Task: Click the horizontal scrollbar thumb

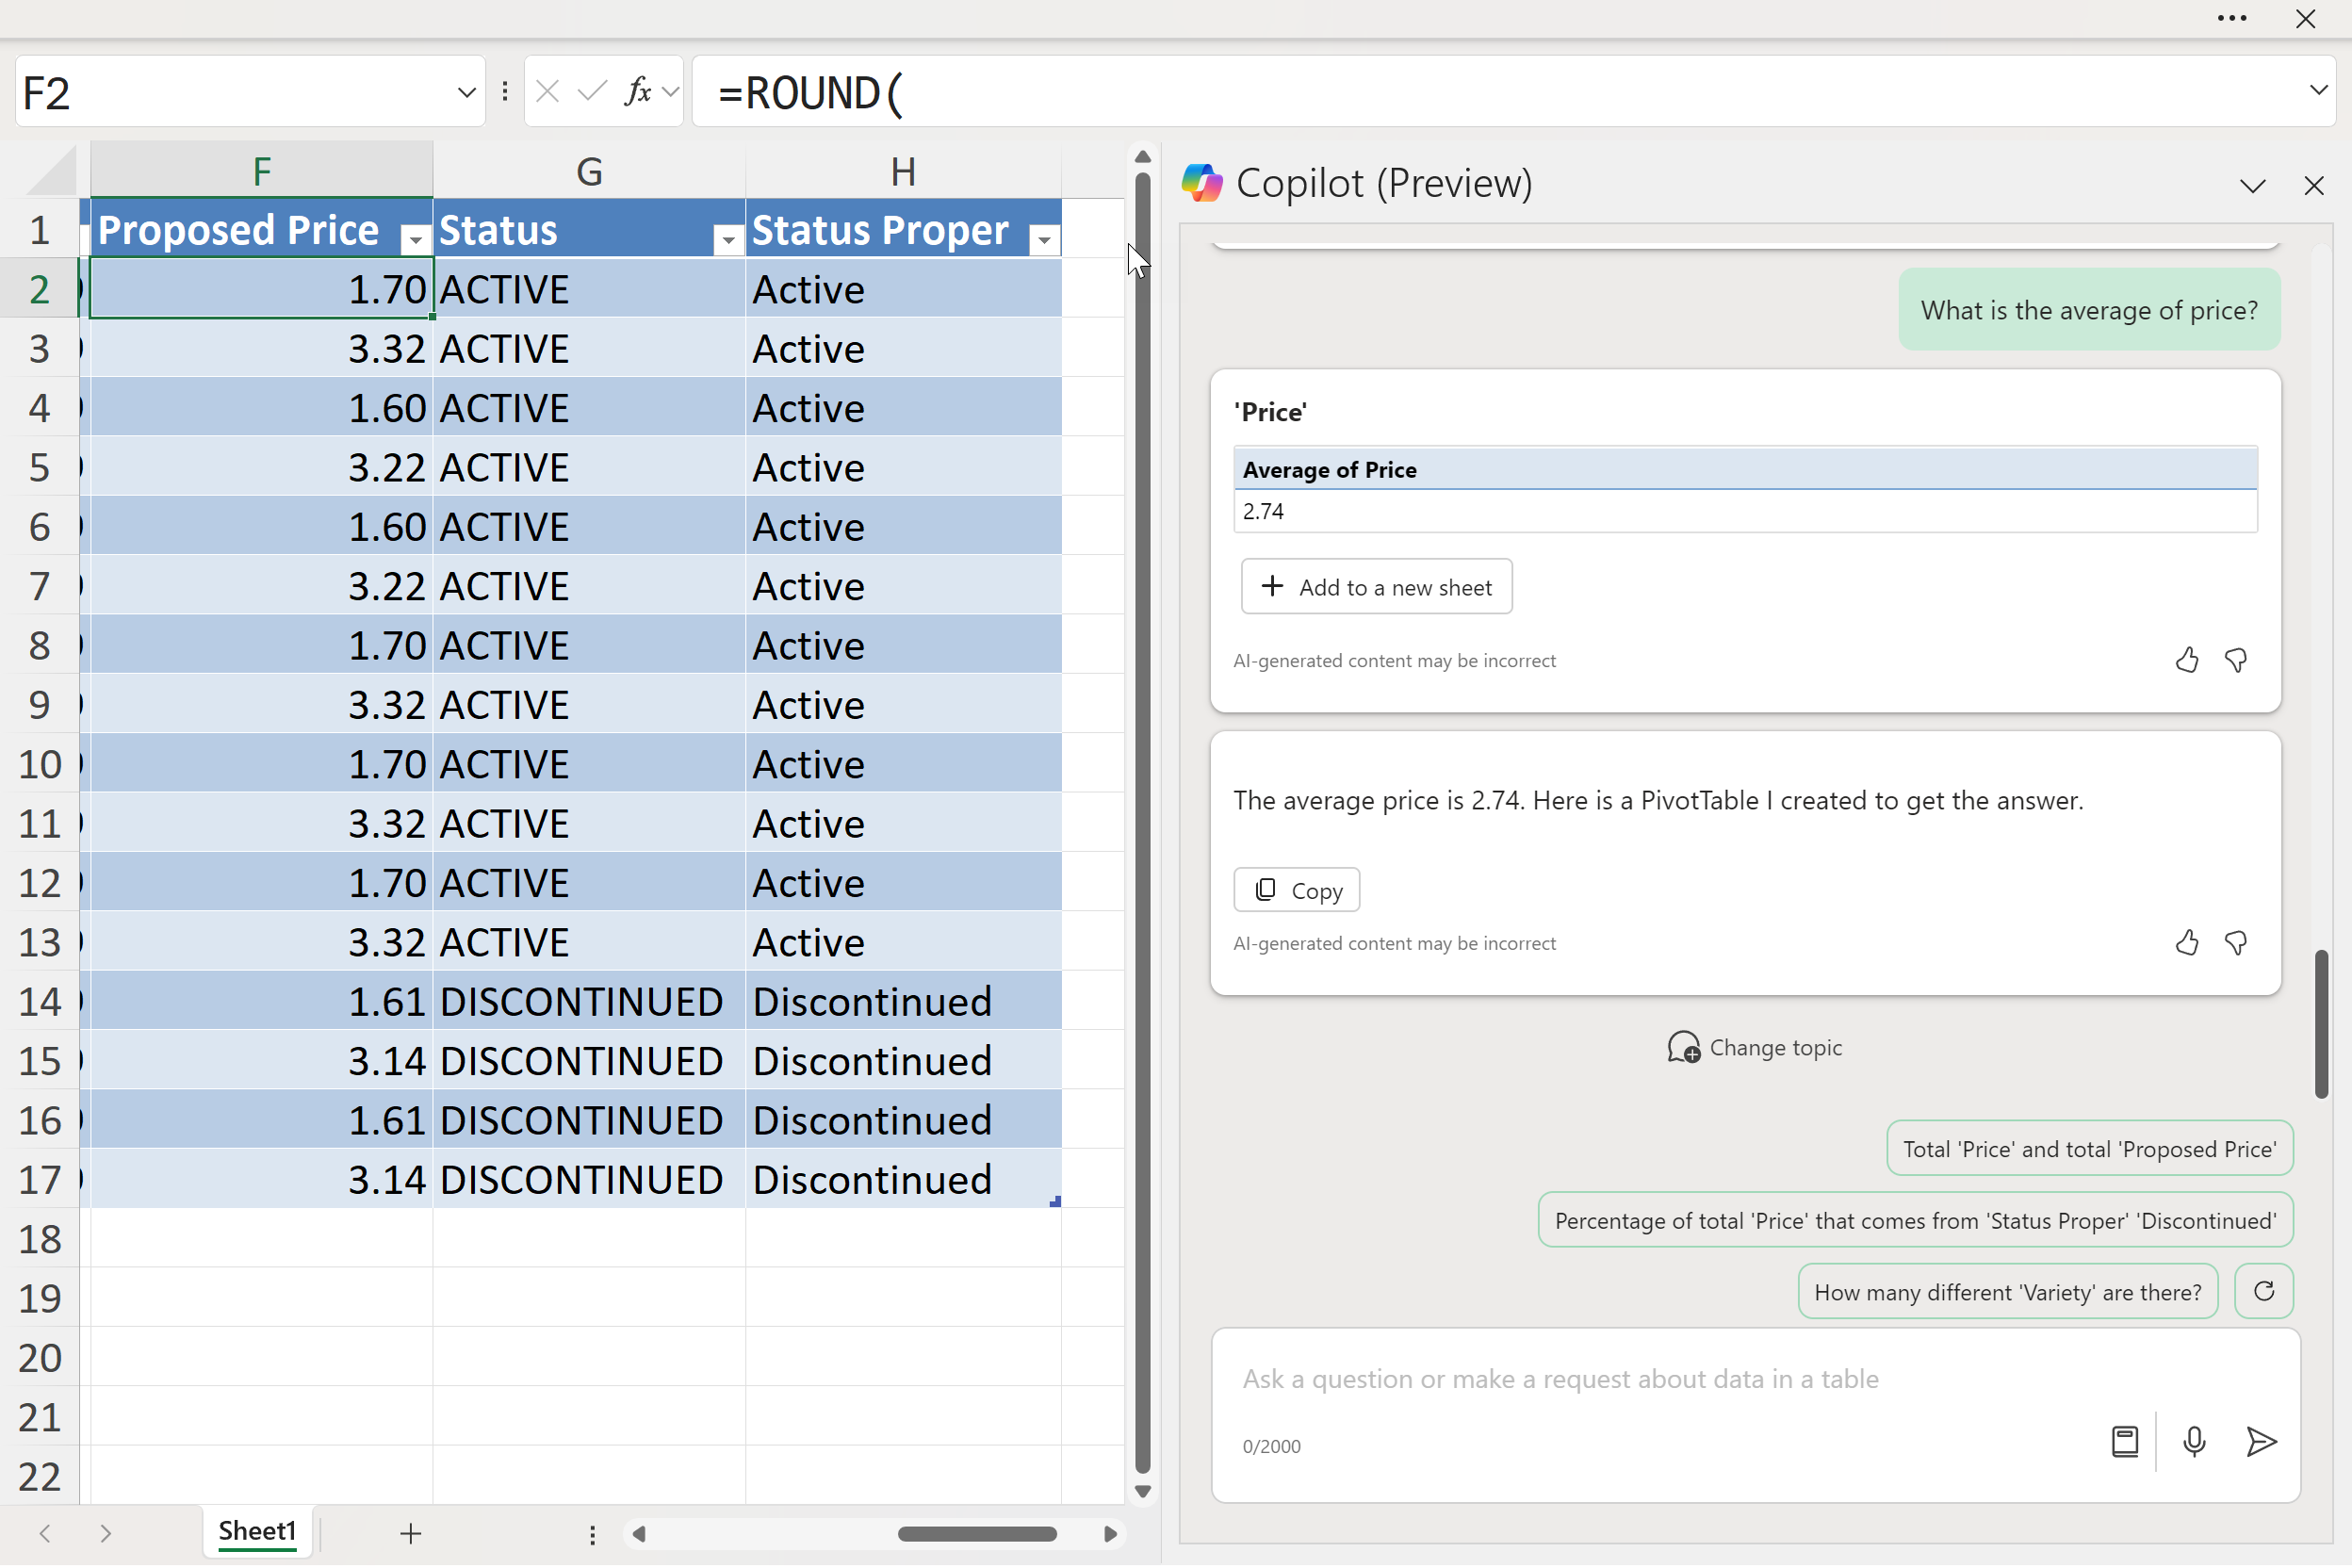Action: tap(976, 1534)
